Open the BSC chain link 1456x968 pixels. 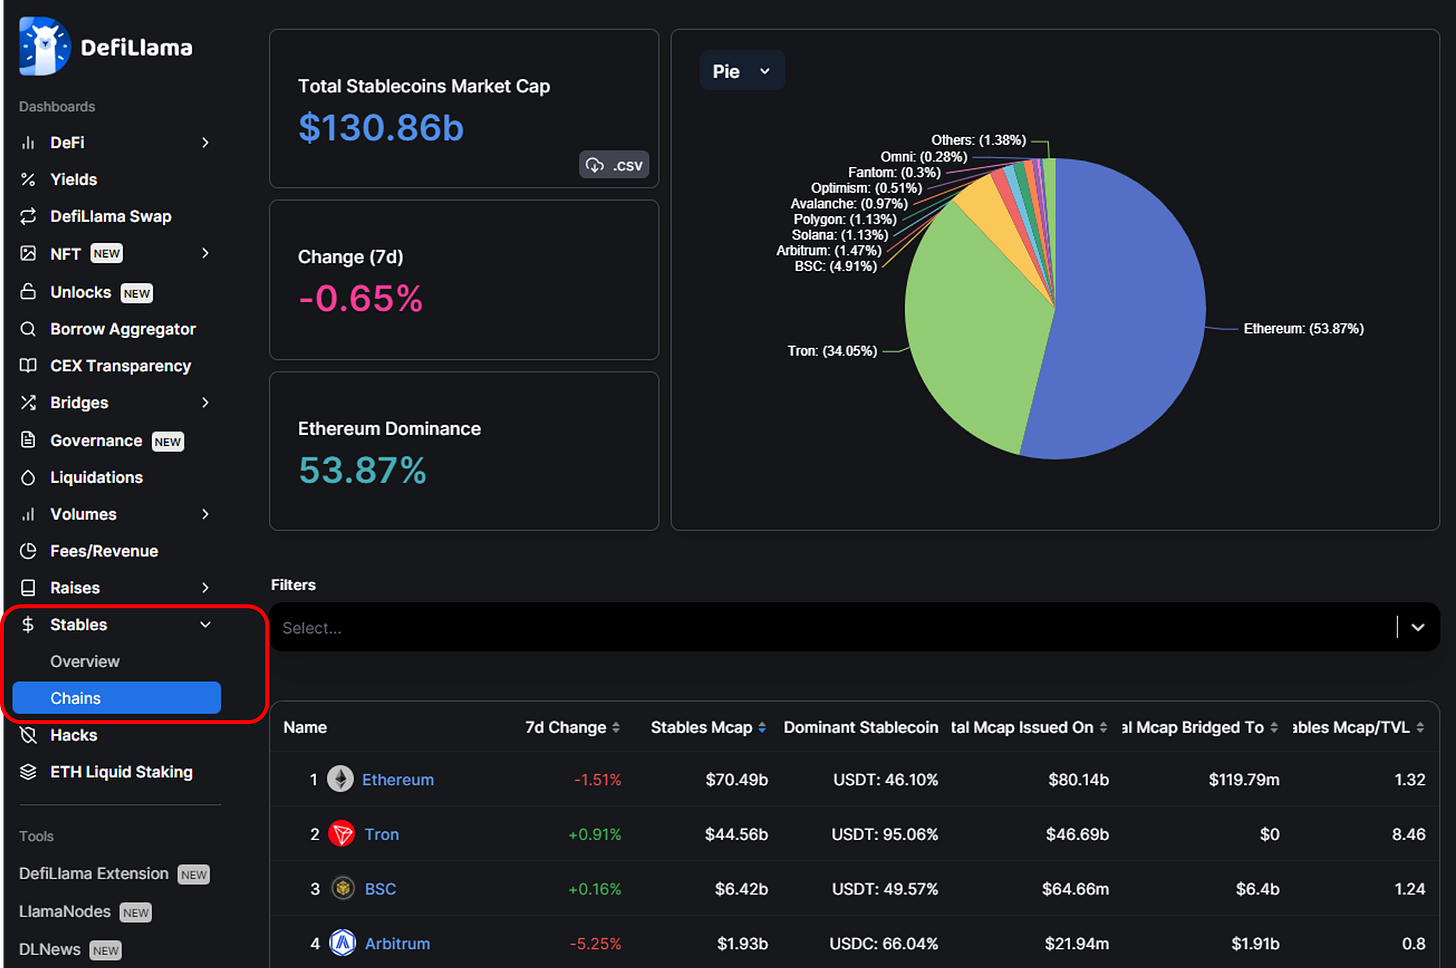pos(381,888)
